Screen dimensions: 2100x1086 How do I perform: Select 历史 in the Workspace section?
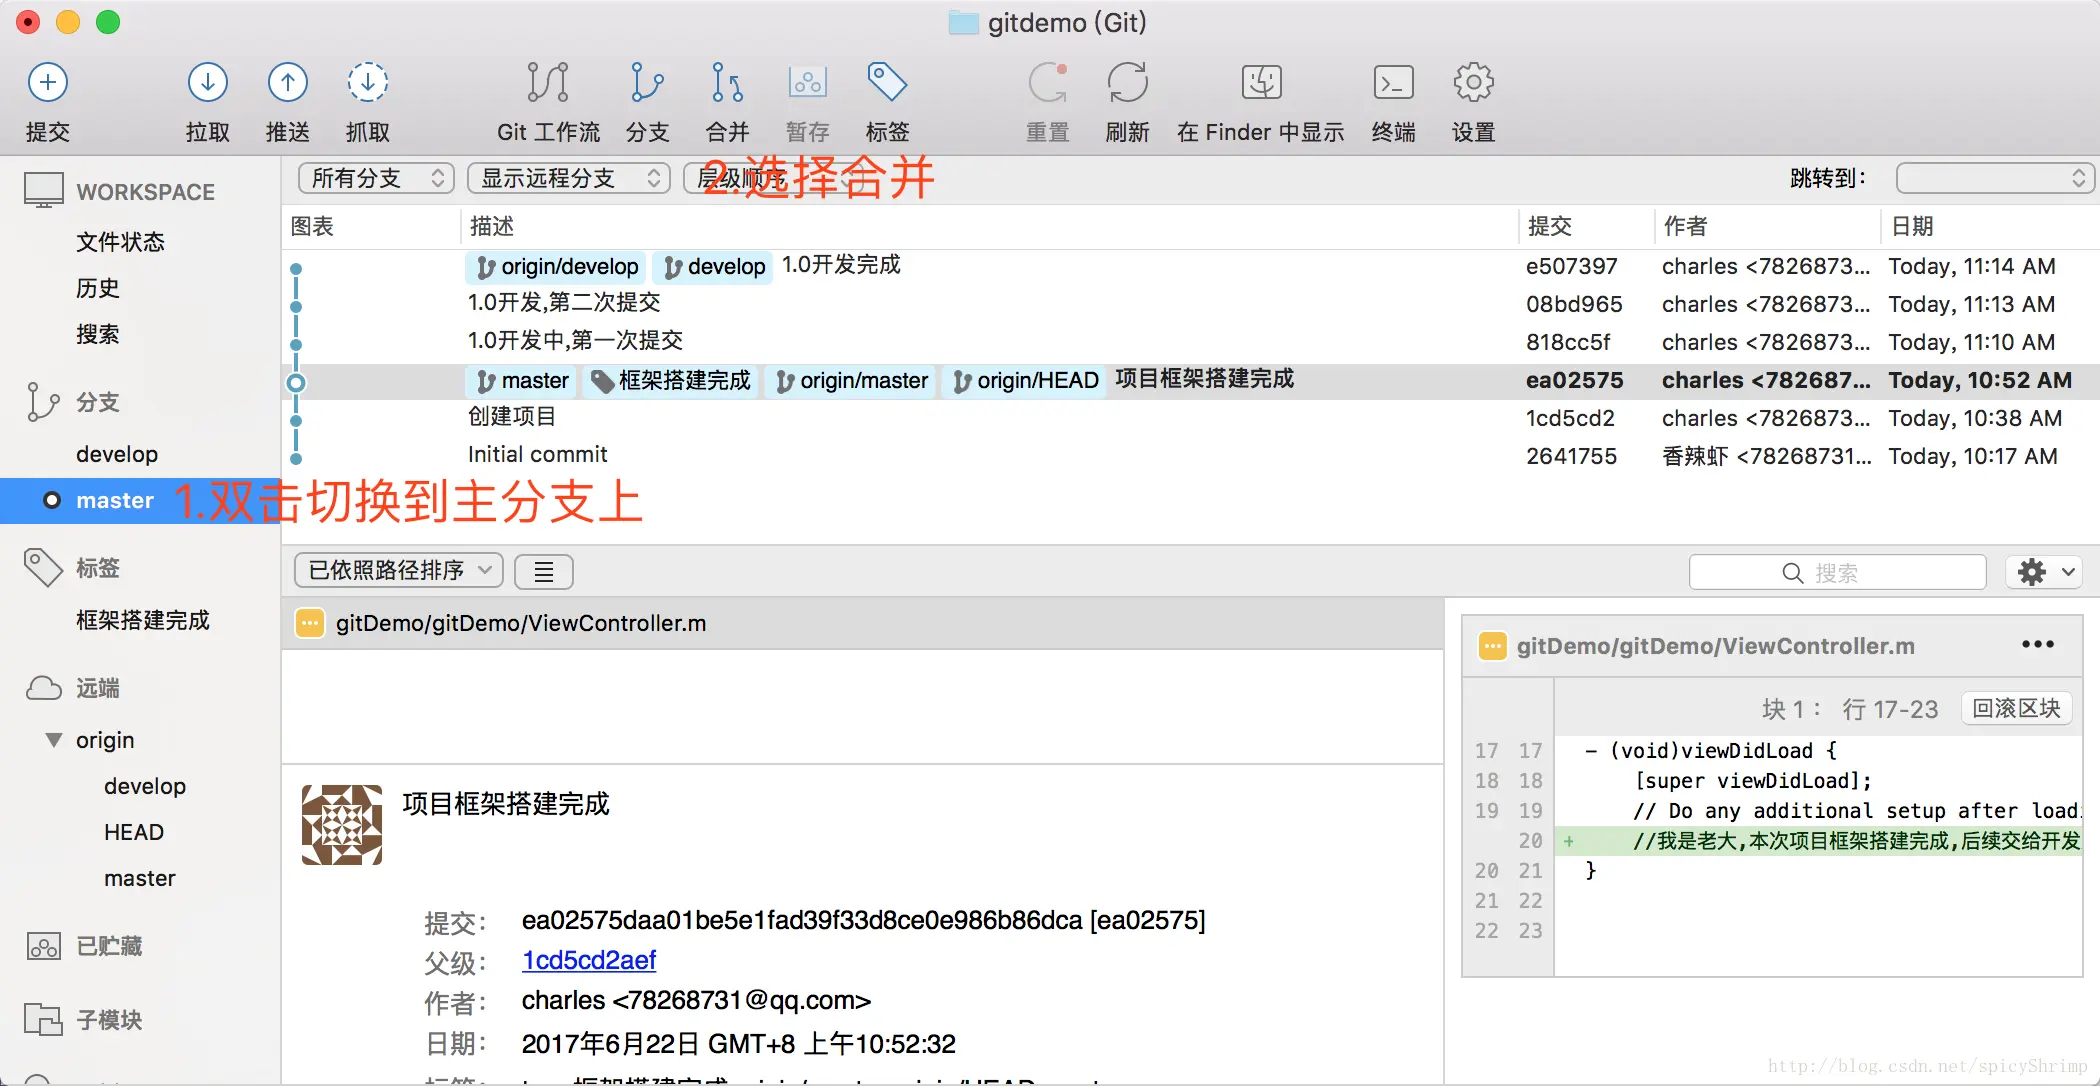(98, 288)
